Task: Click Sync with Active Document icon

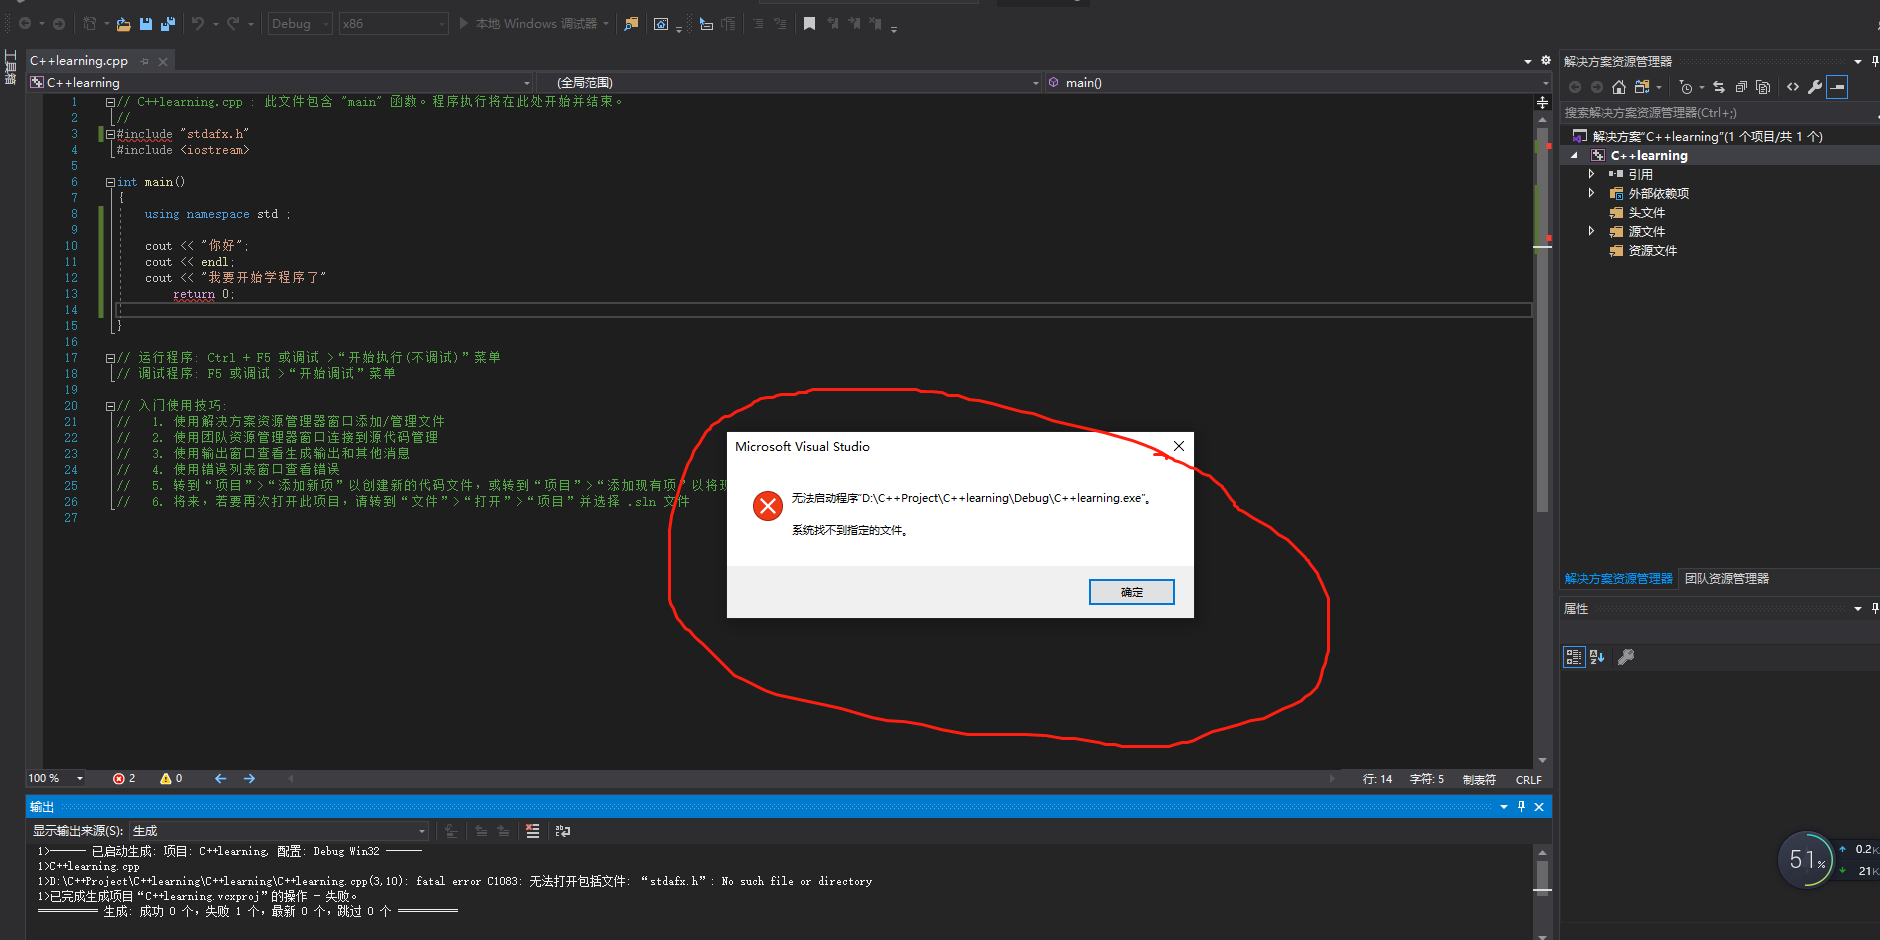Action: pos(1719,87)
